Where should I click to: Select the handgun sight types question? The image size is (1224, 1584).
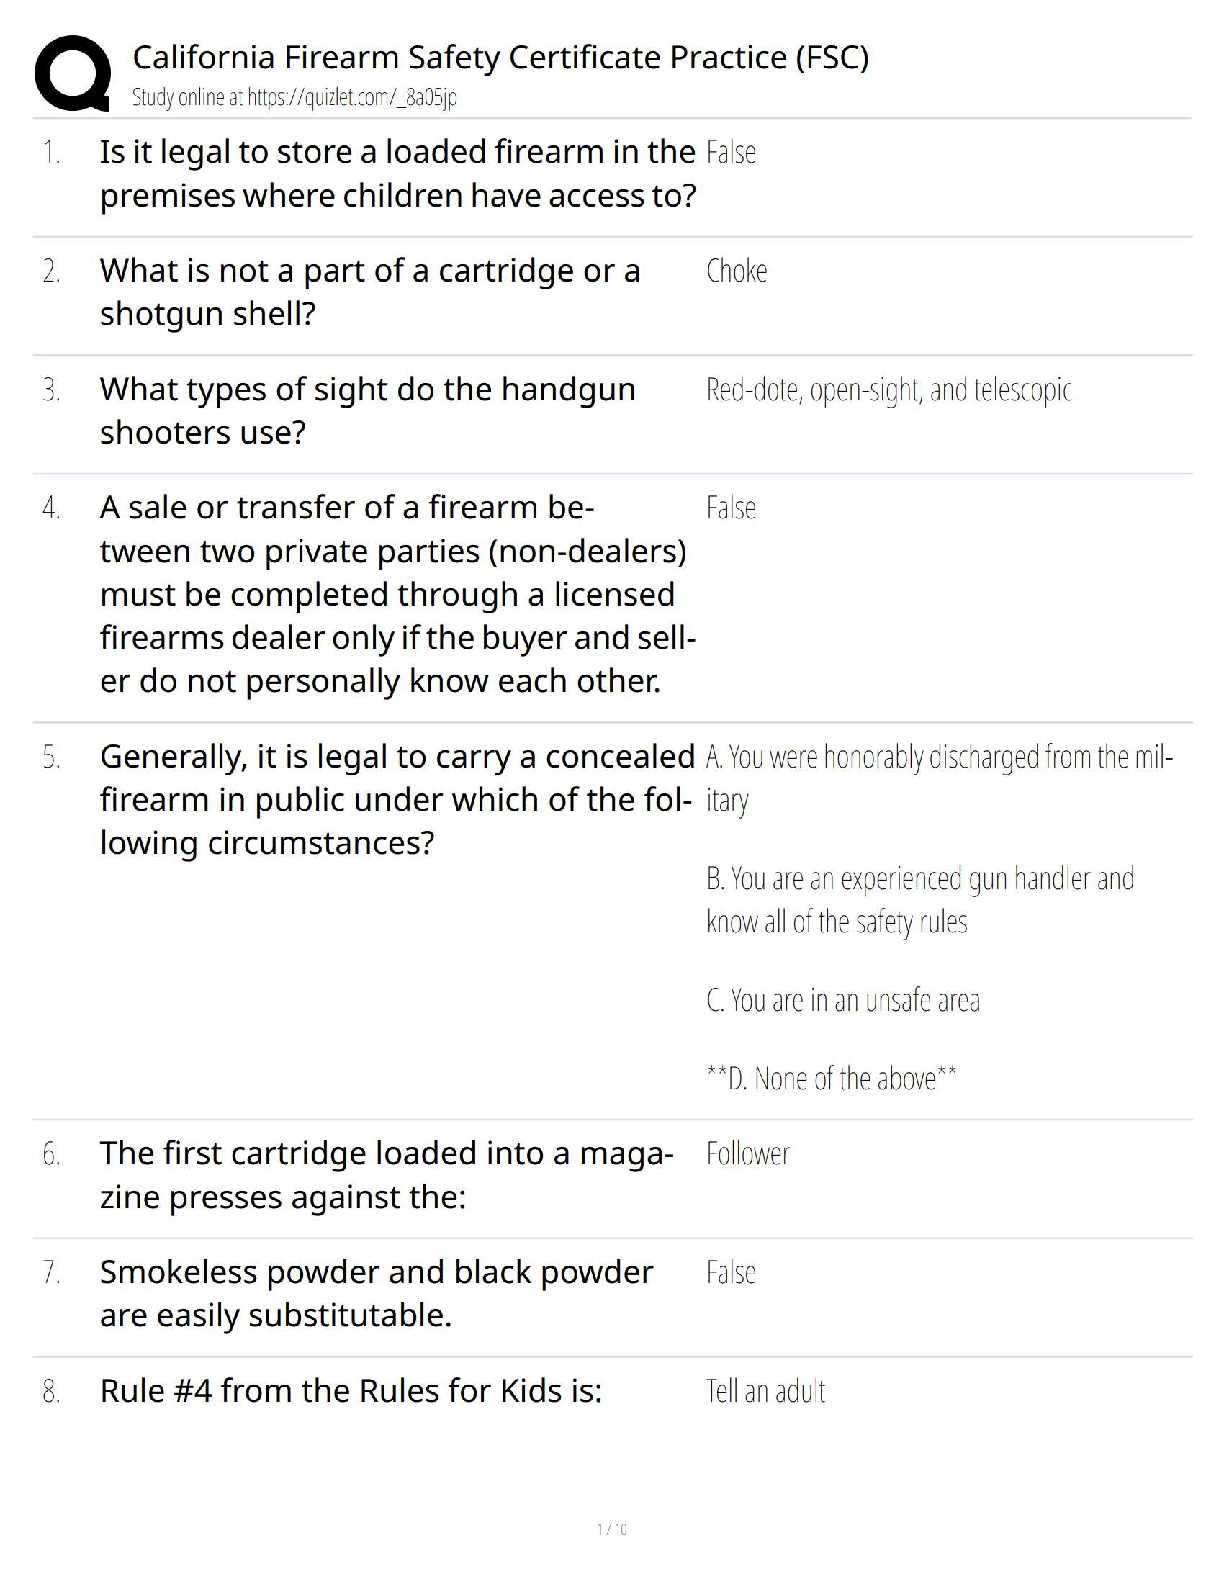click(x=367, y=411)
